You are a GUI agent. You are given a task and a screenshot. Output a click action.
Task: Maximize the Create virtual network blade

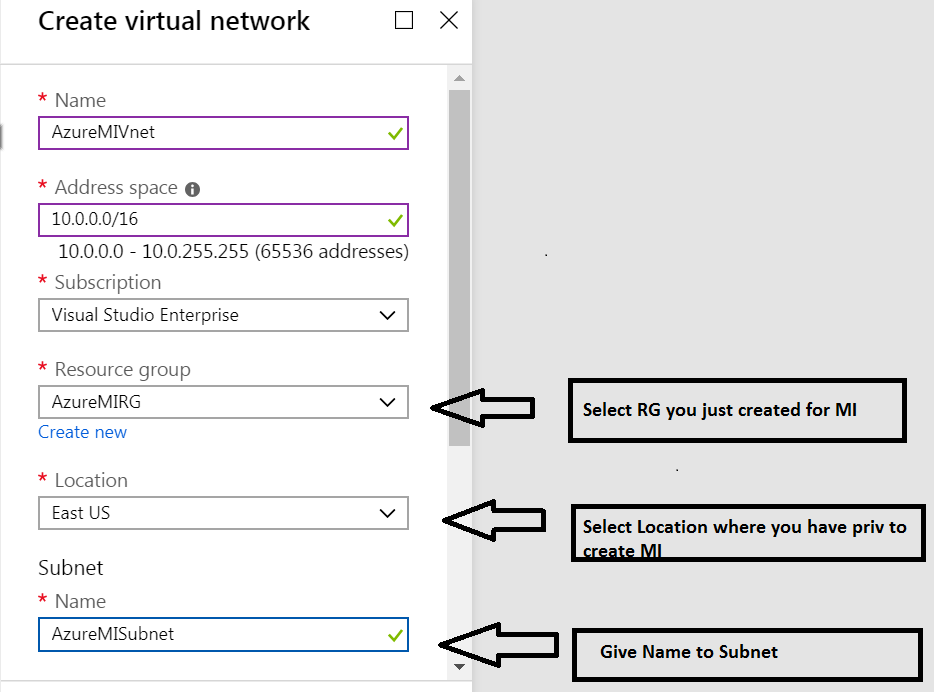pos(404,20)
